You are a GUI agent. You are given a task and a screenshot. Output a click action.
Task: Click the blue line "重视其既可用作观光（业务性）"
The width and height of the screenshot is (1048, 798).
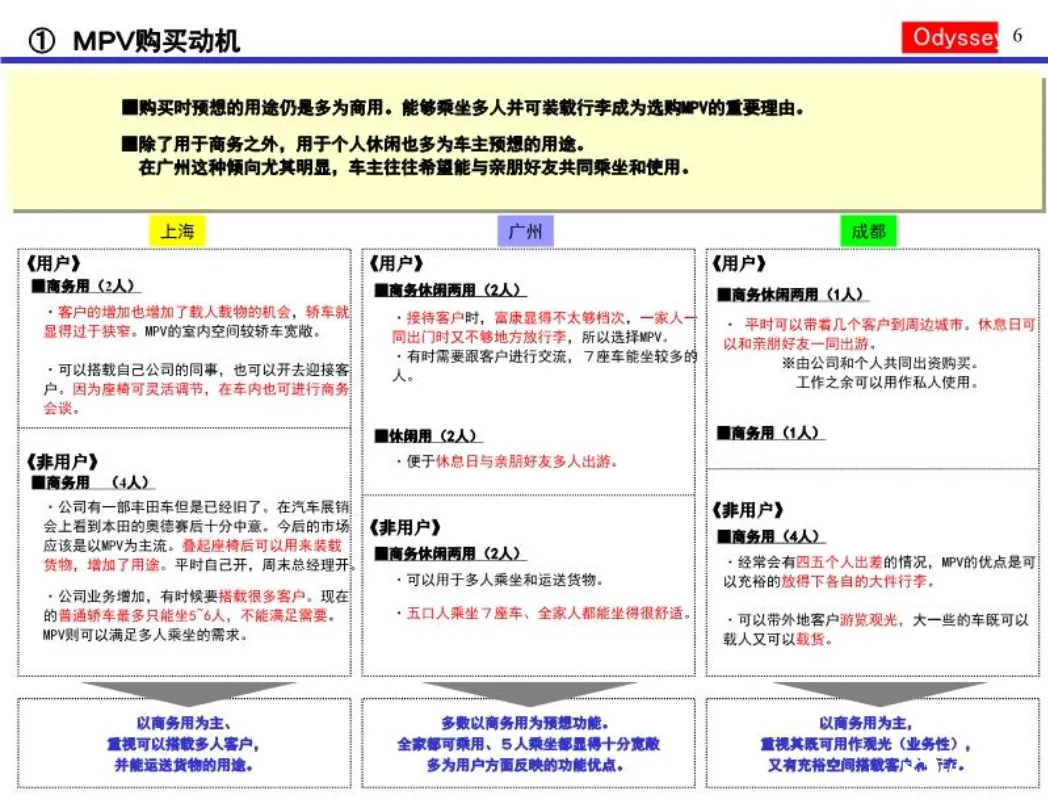coord(866,744)
